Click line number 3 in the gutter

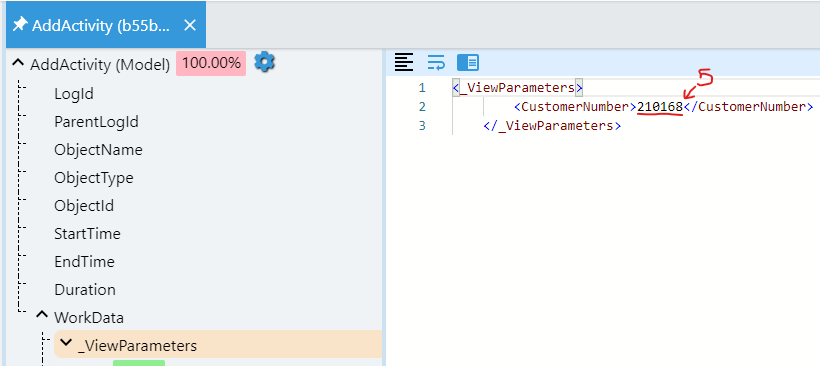(422, 126)
